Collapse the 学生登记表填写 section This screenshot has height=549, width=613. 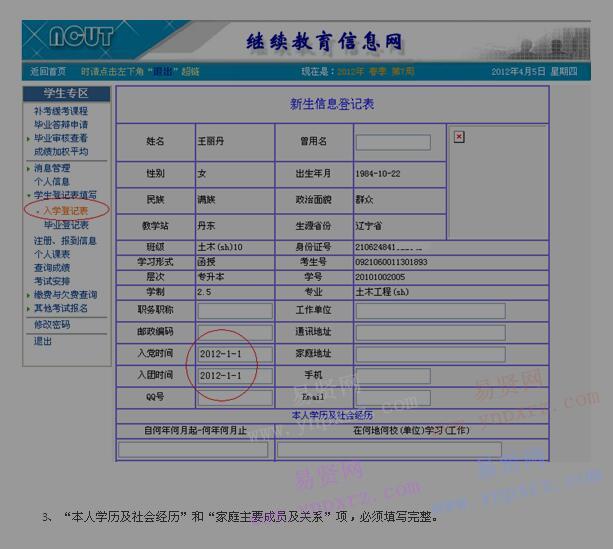28,196
